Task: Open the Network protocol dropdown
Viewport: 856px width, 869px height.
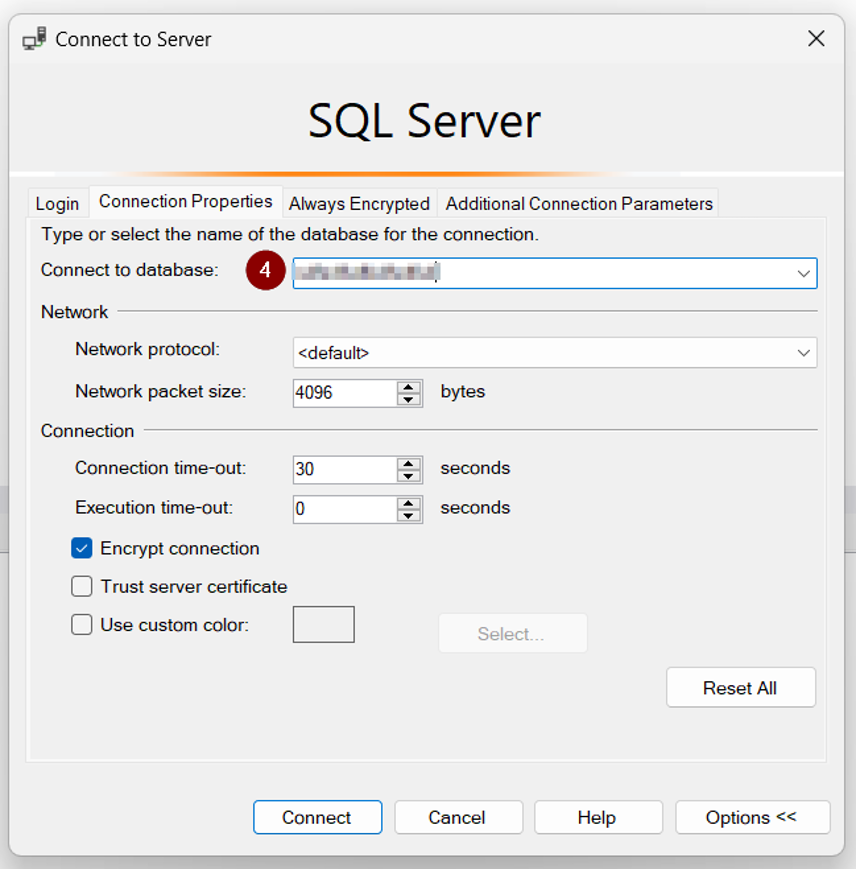Action: pos(803,353)
